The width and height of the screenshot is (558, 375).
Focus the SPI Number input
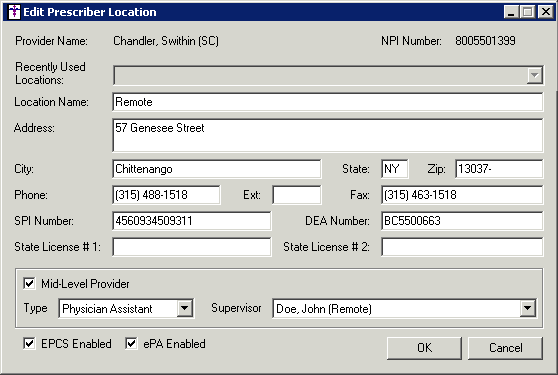(192, 221)
